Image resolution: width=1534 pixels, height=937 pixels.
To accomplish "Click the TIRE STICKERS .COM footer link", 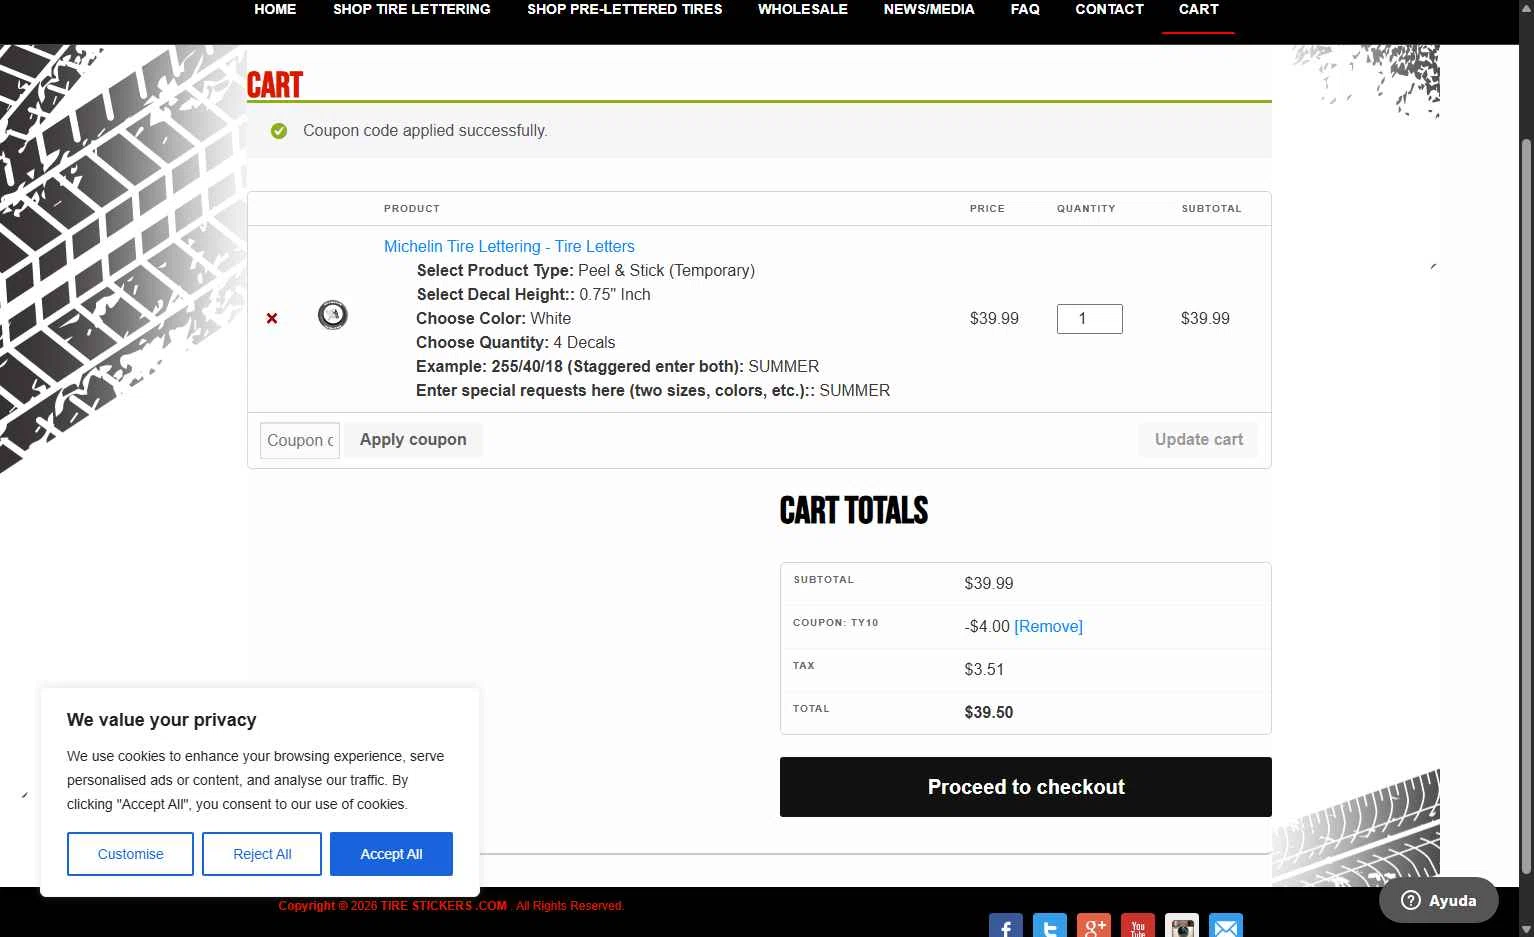I will [444, 906].
